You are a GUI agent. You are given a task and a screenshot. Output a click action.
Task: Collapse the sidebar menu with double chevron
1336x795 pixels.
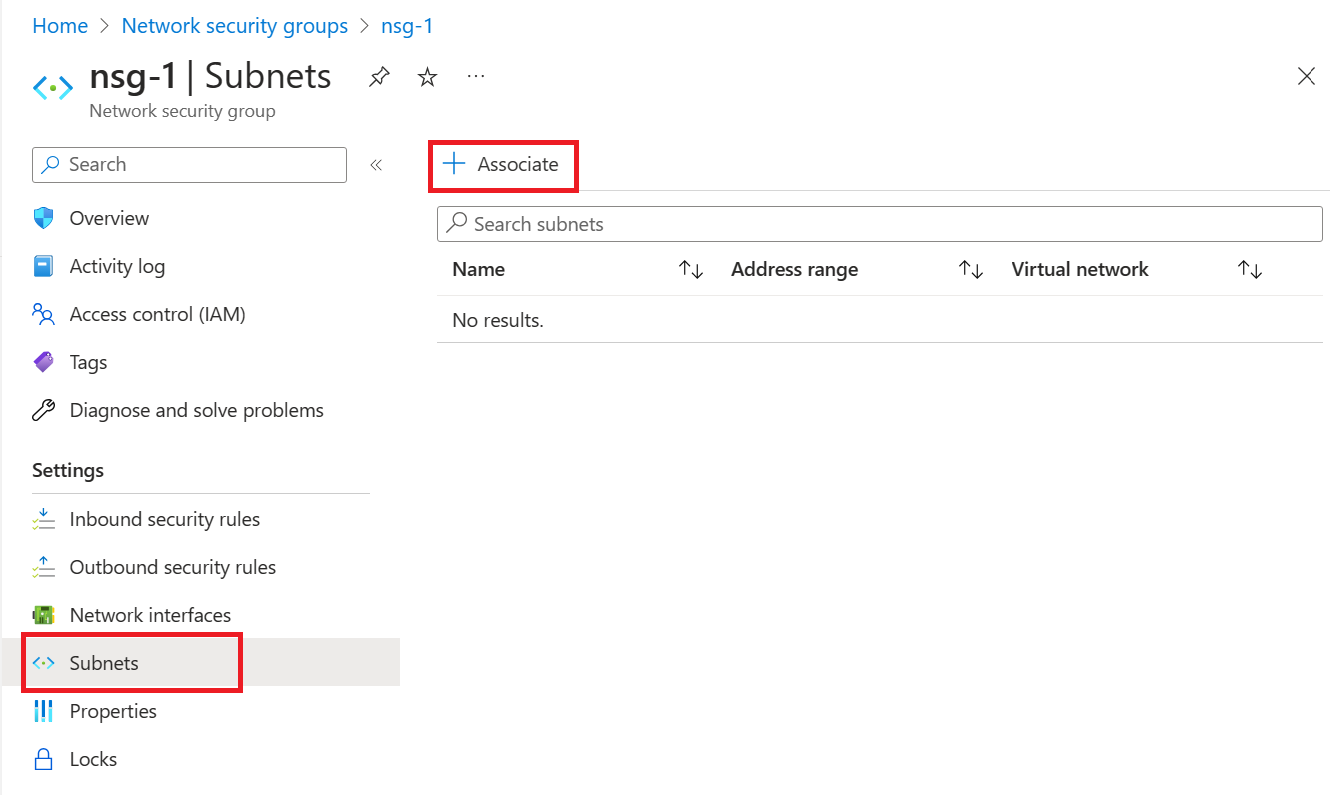(x=376, y=165)
